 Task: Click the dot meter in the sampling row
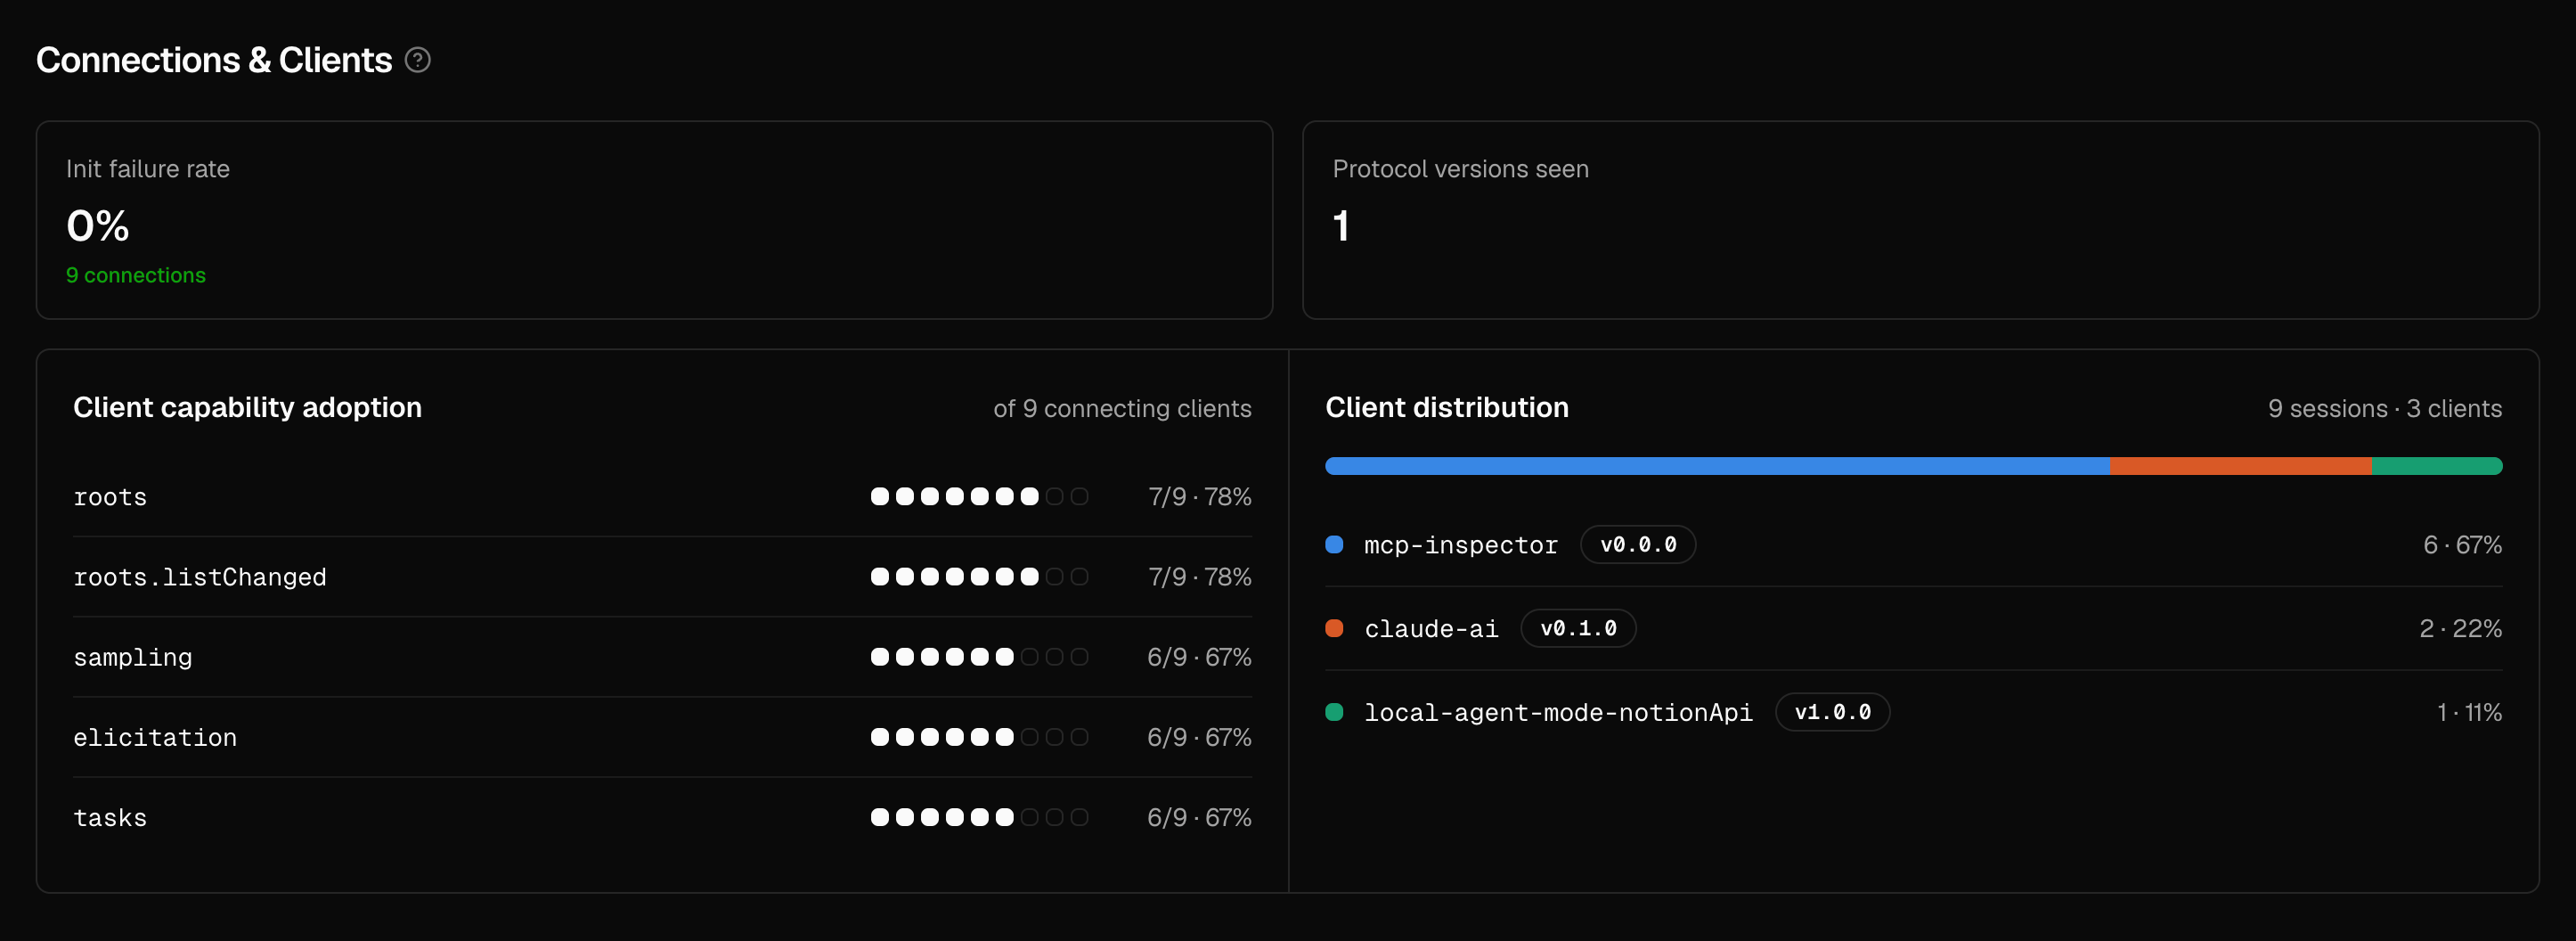coord(979,657)
